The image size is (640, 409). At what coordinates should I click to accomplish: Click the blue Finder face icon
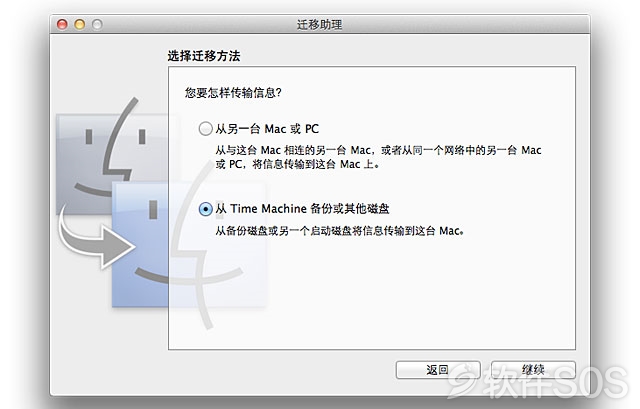click(x=189, y=245)
